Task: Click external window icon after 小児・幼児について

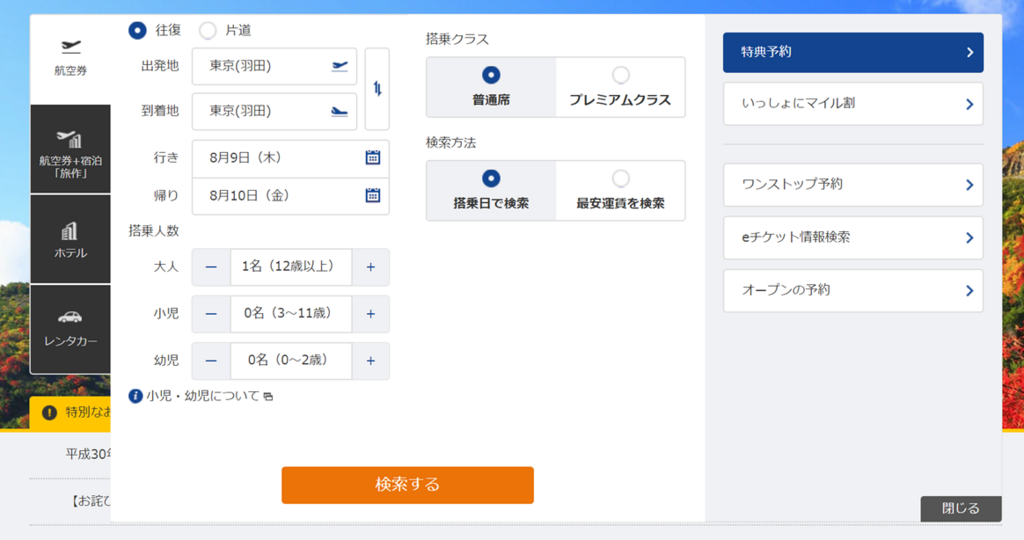Action: pyautogui.click(x=268, y=397)
